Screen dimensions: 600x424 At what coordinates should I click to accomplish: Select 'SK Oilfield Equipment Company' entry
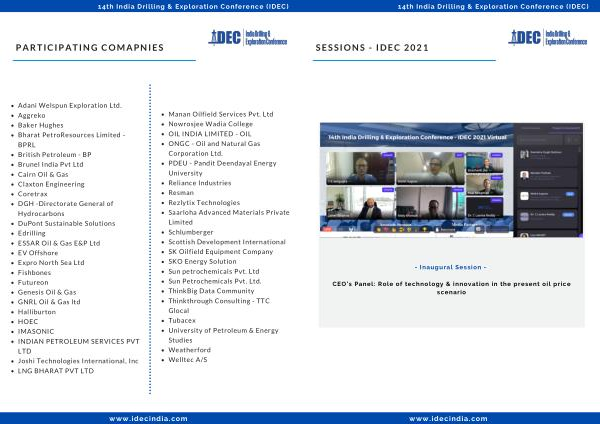tap(221, 251)
